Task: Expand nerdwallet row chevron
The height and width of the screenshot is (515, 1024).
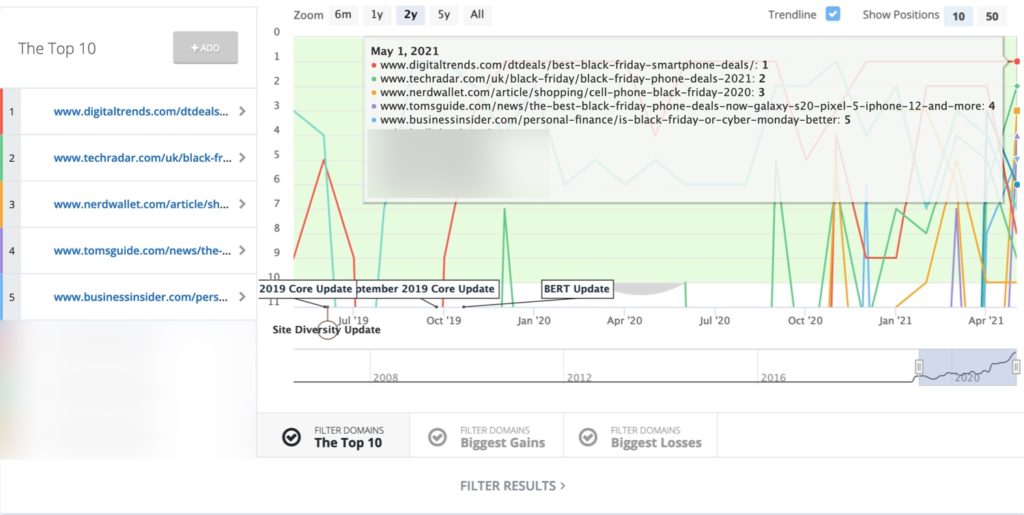Action: point(242,204)
